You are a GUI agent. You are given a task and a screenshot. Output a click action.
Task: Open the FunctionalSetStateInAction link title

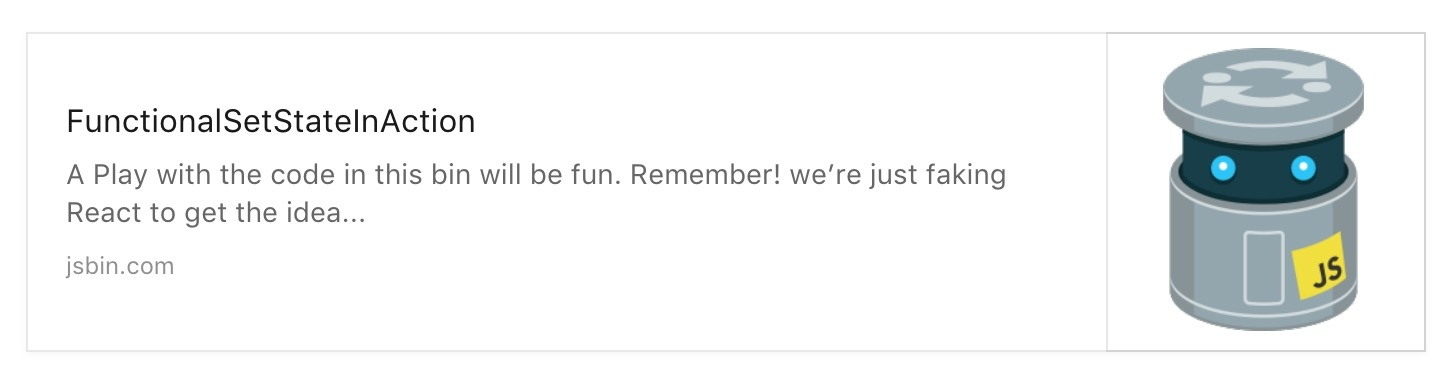click(270, 122)
